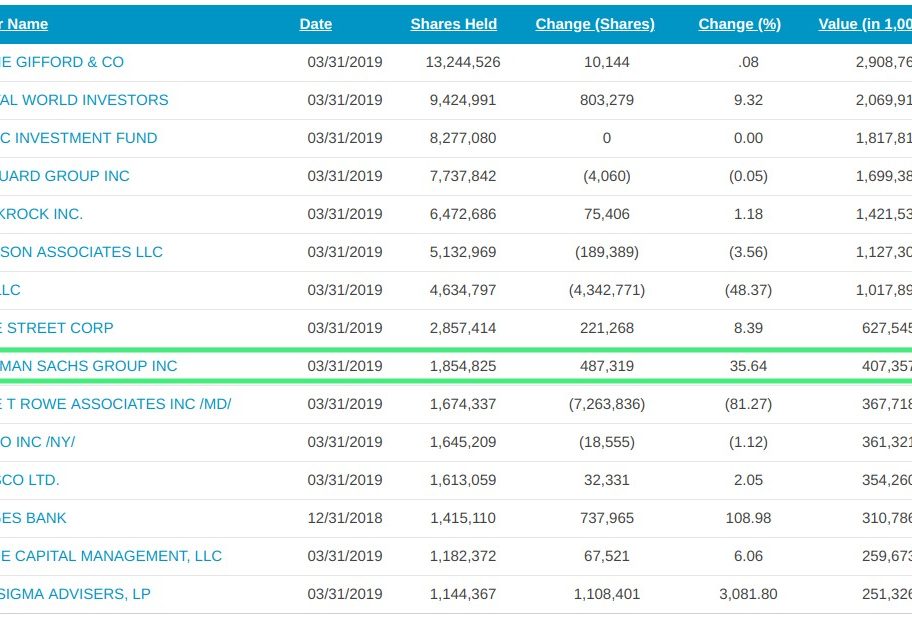
Task: Select shares held value 1,645,209
Action: click(463, 442)
